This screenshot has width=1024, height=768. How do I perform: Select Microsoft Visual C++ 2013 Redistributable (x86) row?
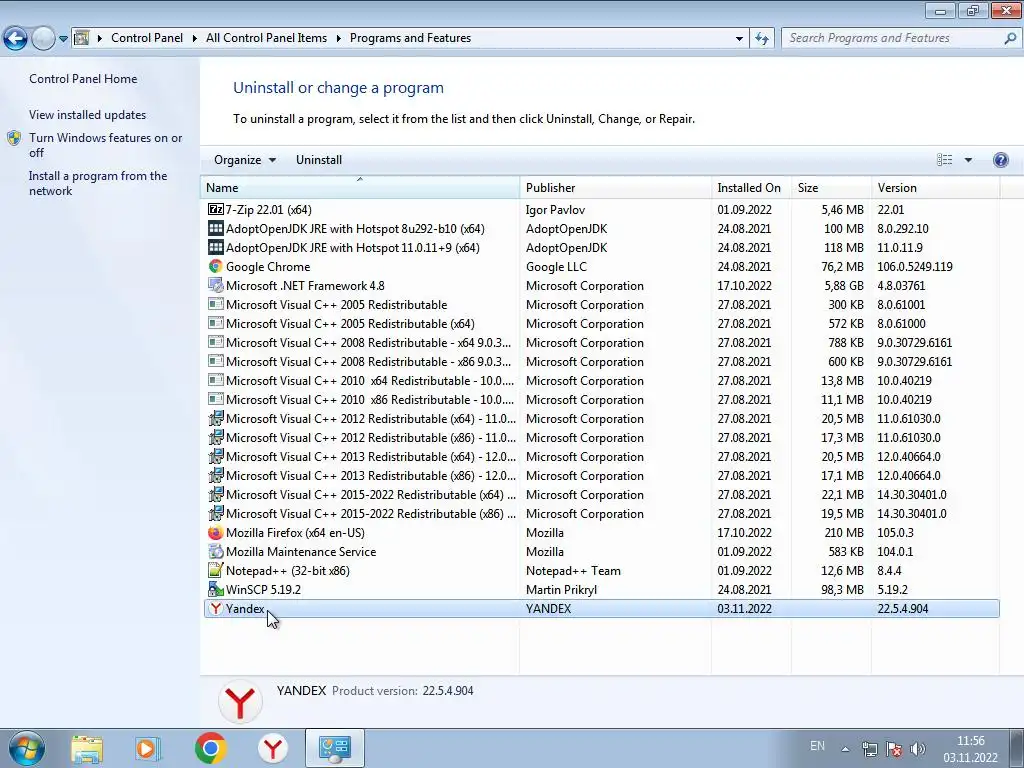click(601, 475)
